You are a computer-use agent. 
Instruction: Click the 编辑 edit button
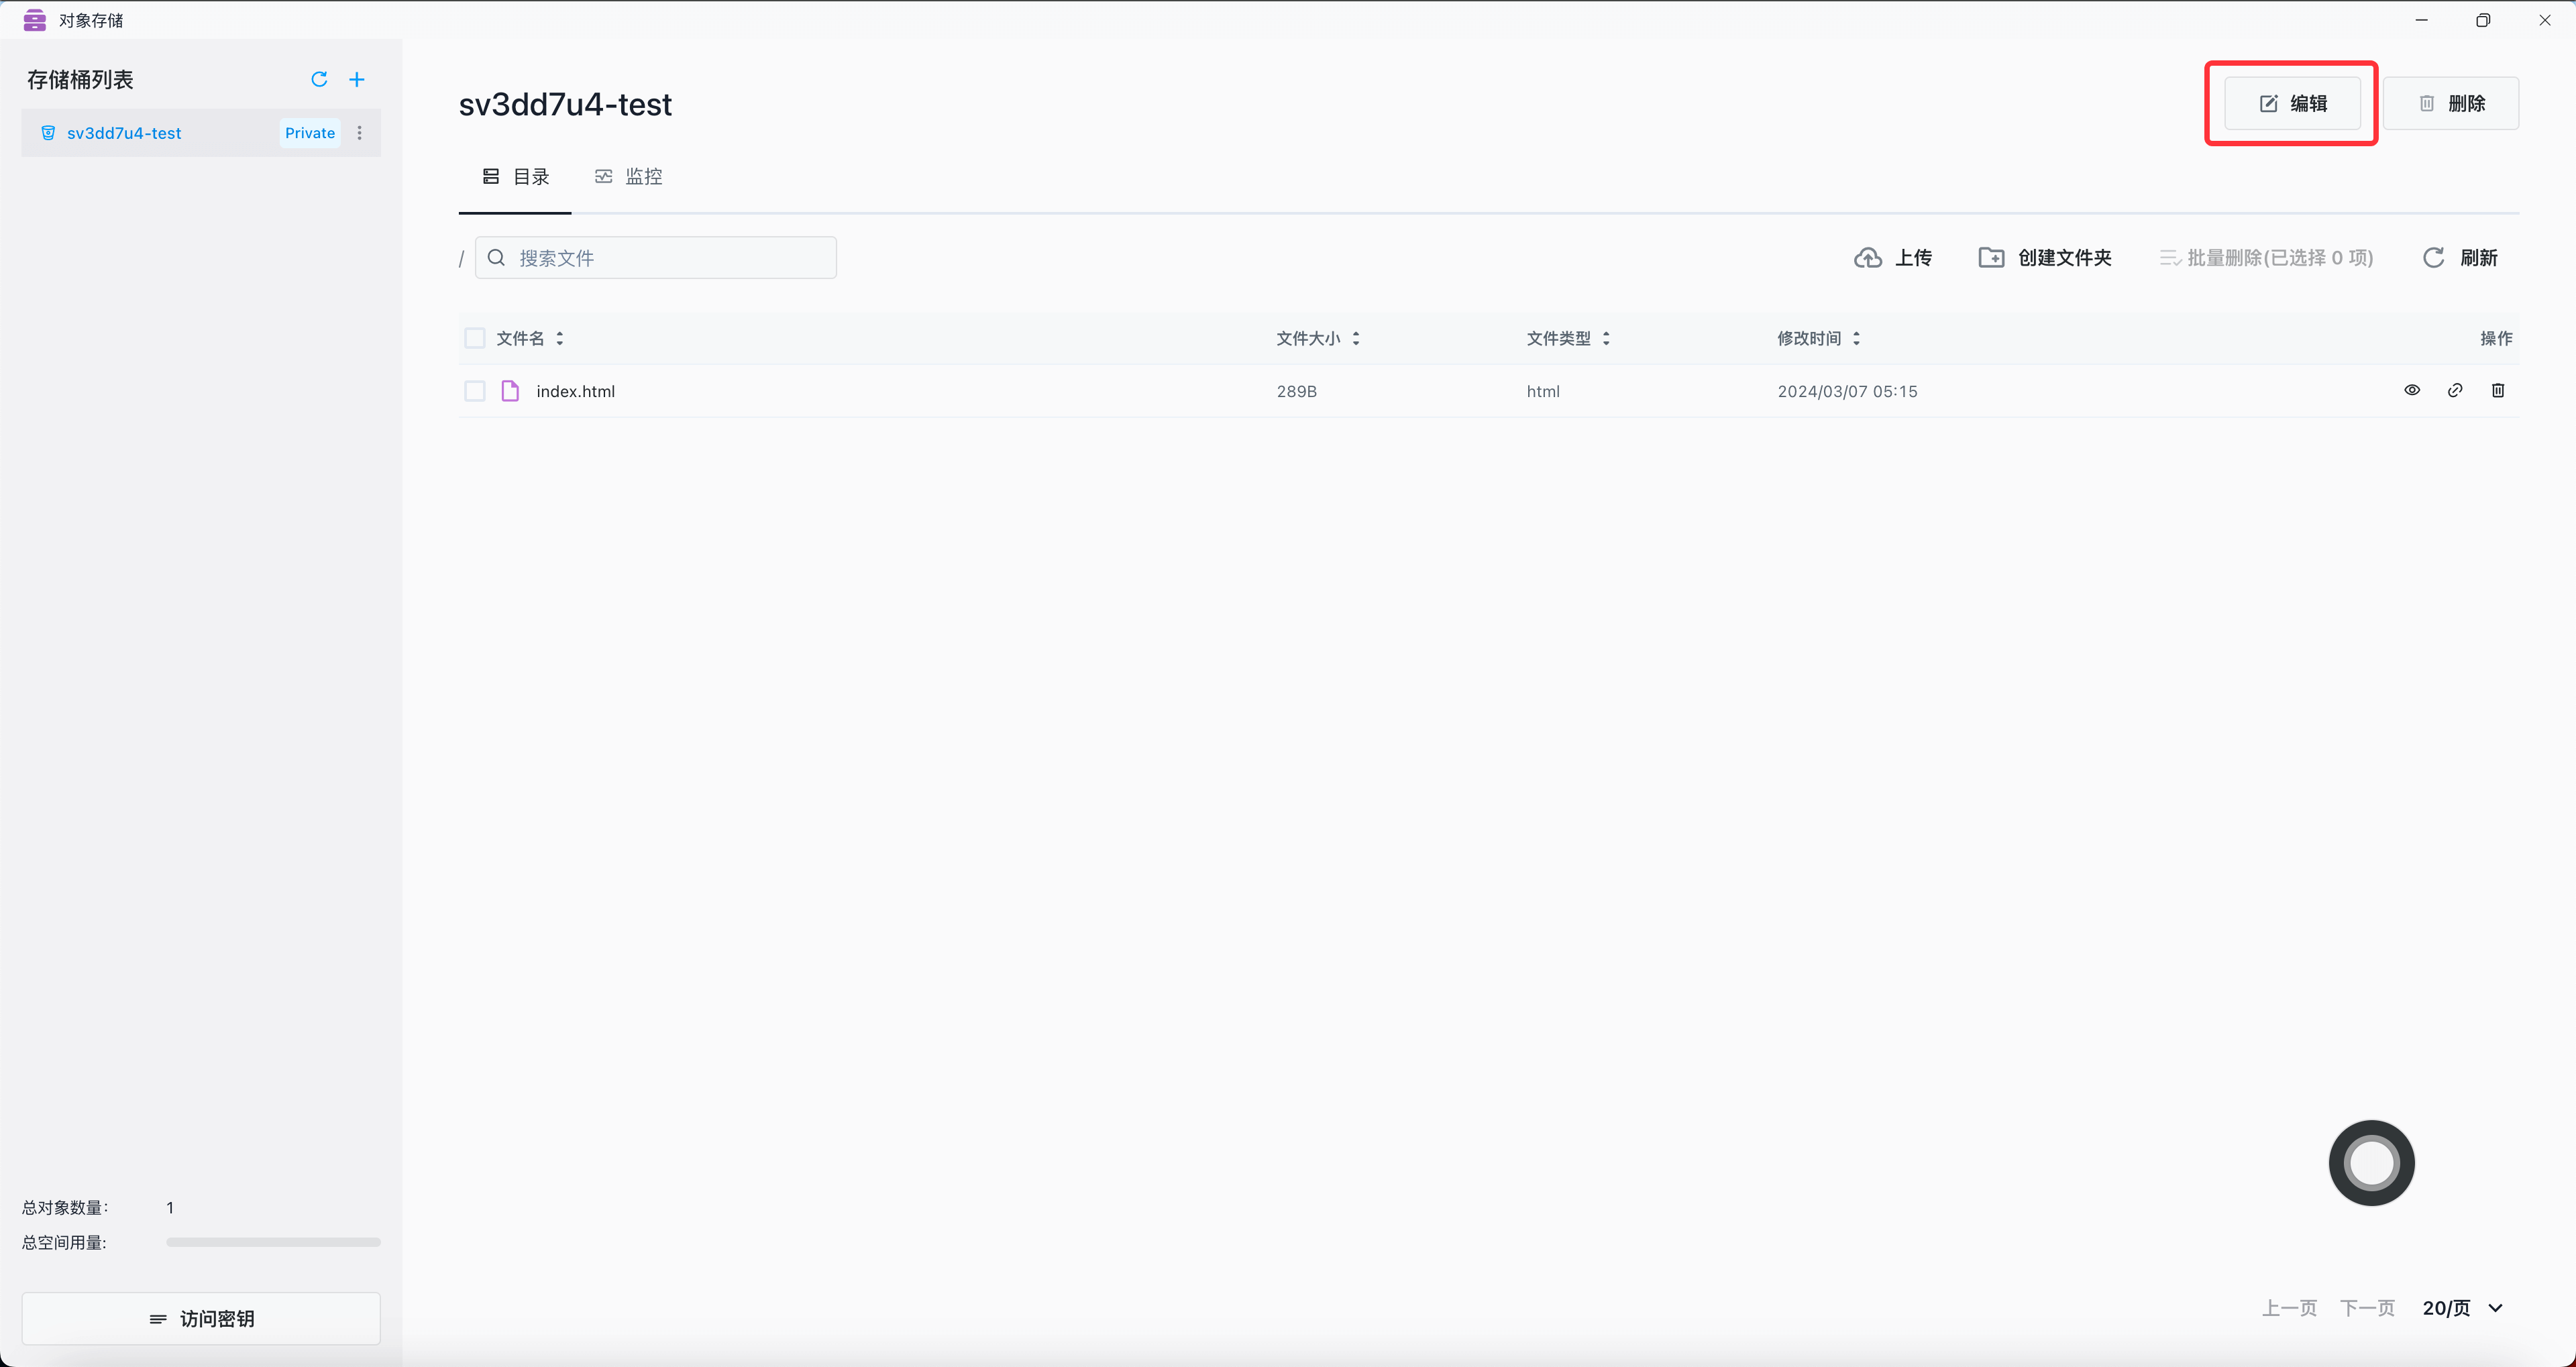[2292, 103]
